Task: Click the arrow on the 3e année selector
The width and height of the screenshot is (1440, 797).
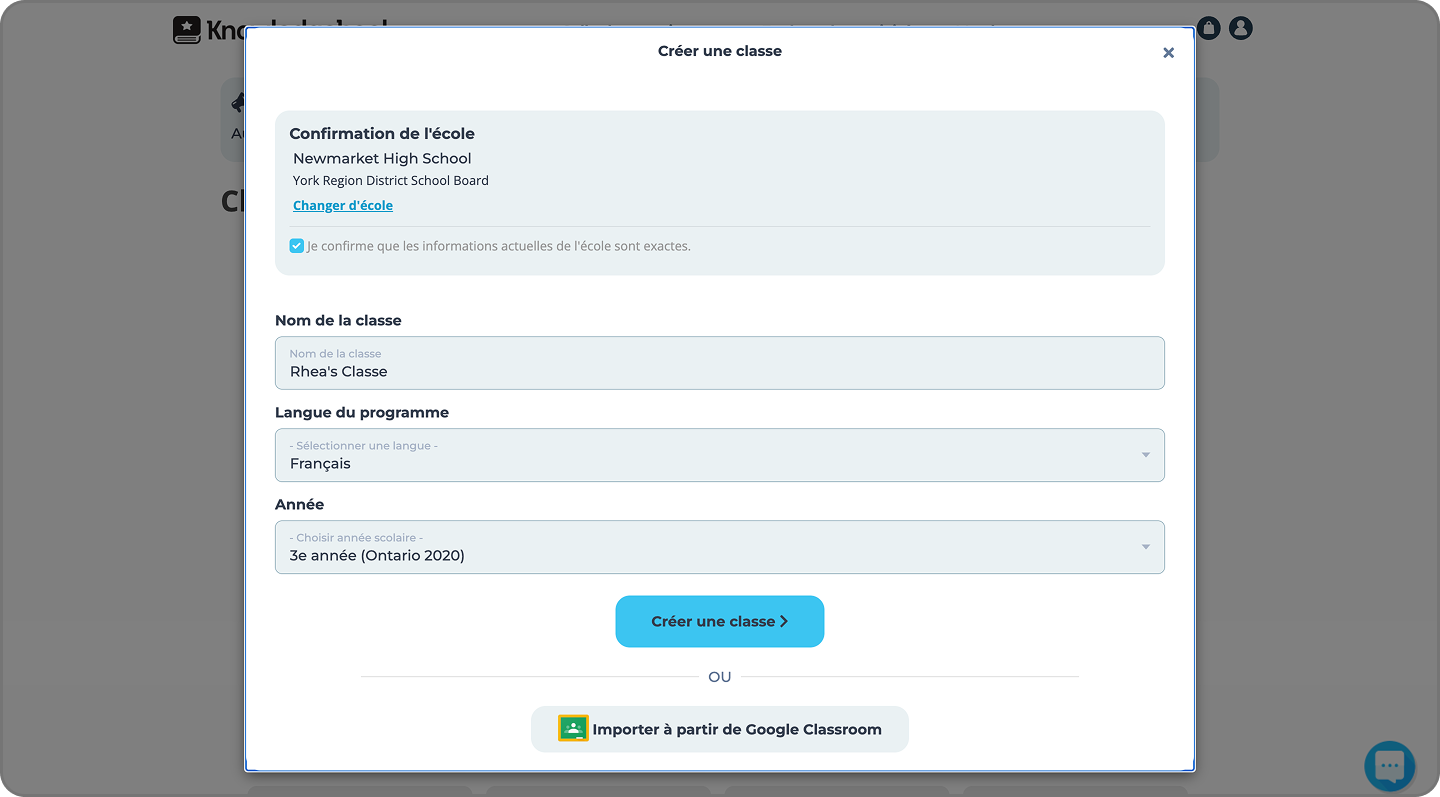Action: 1146,547
